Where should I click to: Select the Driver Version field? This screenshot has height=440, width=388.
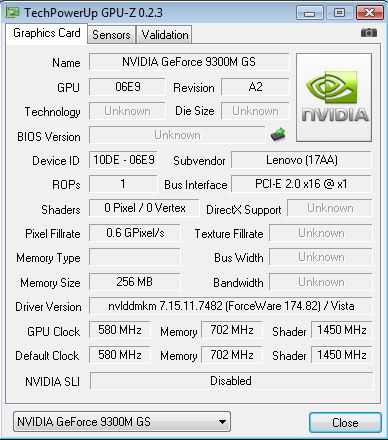(231, 306)
